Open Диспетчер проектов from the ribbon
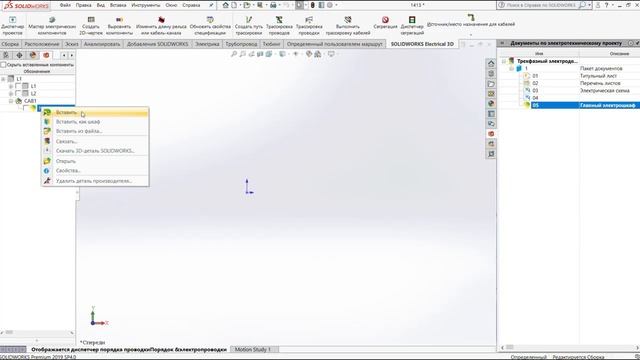The image size is (640, 360). (12, 25)
